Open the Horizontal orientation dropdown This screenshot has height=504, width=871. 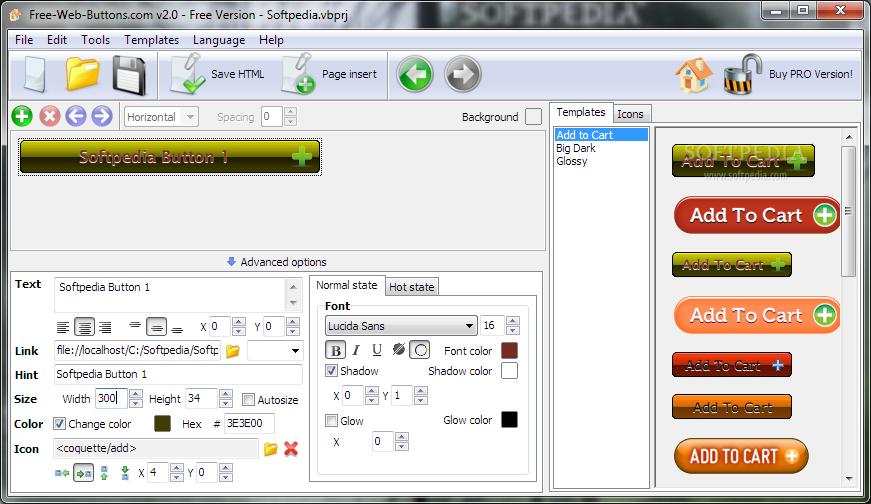tap(162, 117)
